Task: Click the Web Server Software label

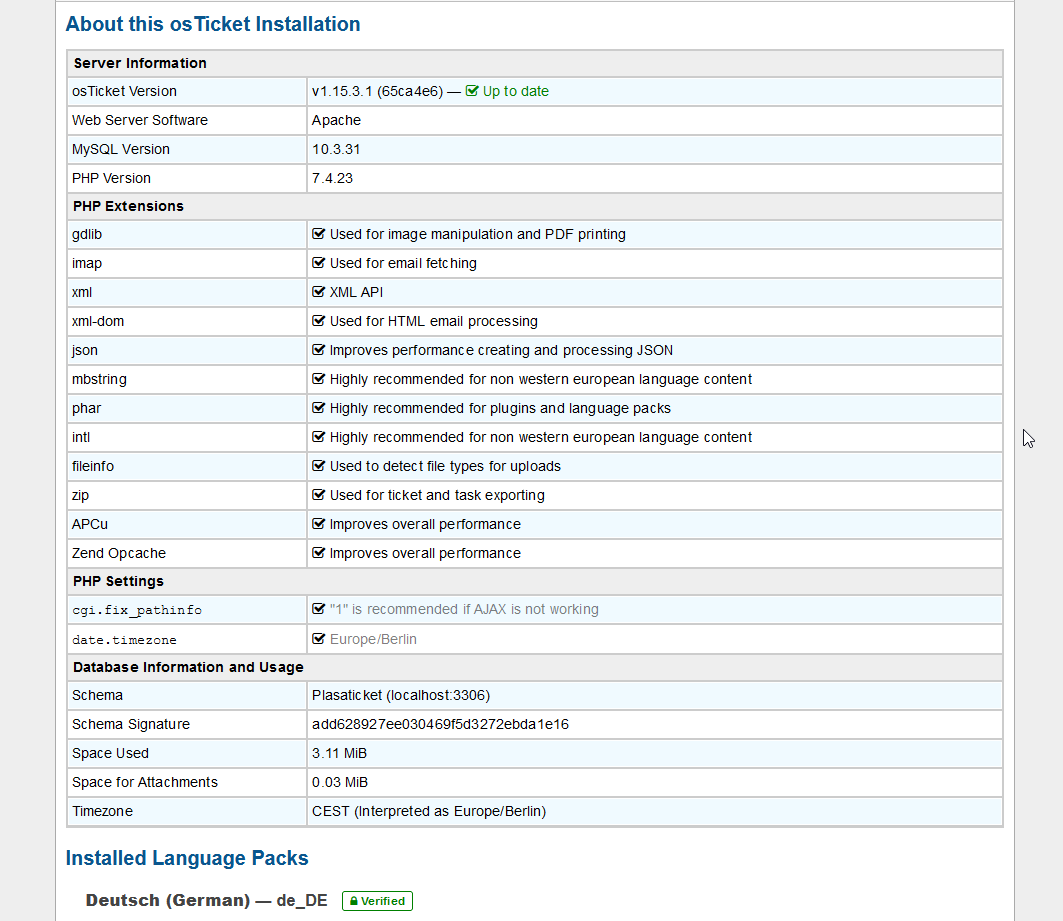Action: pyautogui.click(x=140, y=120)
